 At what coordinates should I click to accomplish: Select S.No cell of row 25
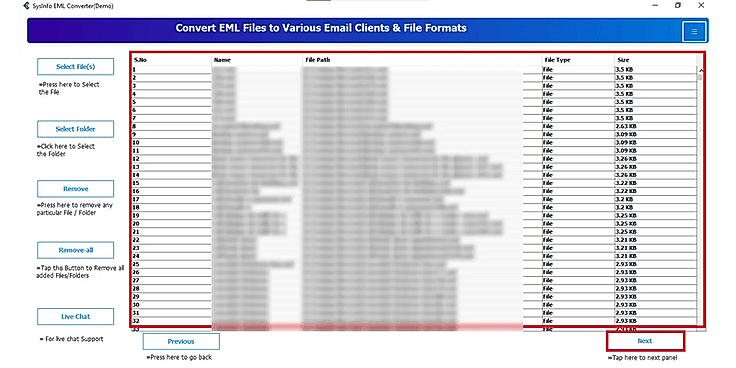171,264
